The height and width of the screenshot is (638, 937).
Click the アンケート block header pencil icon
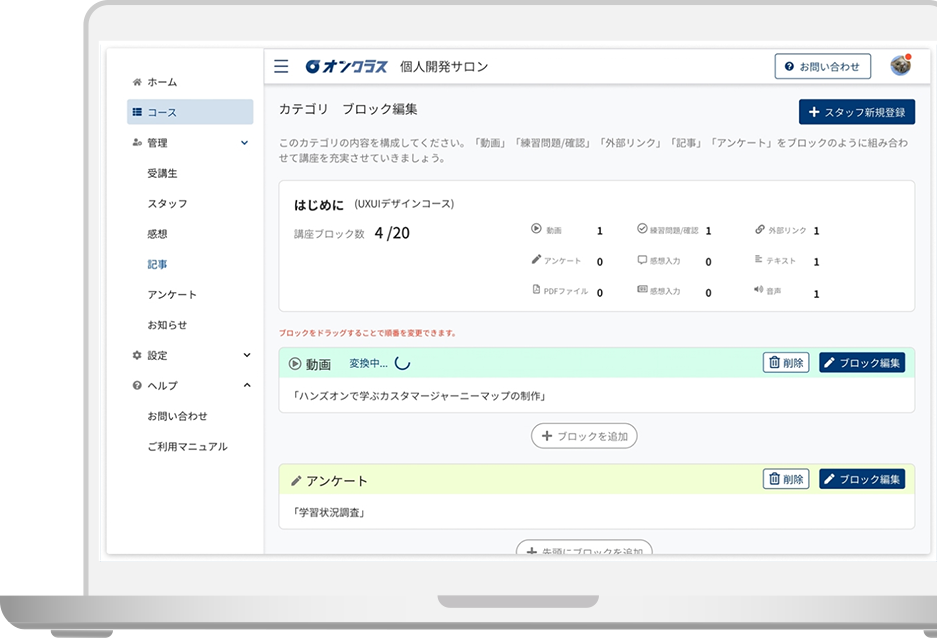[295, 480]
